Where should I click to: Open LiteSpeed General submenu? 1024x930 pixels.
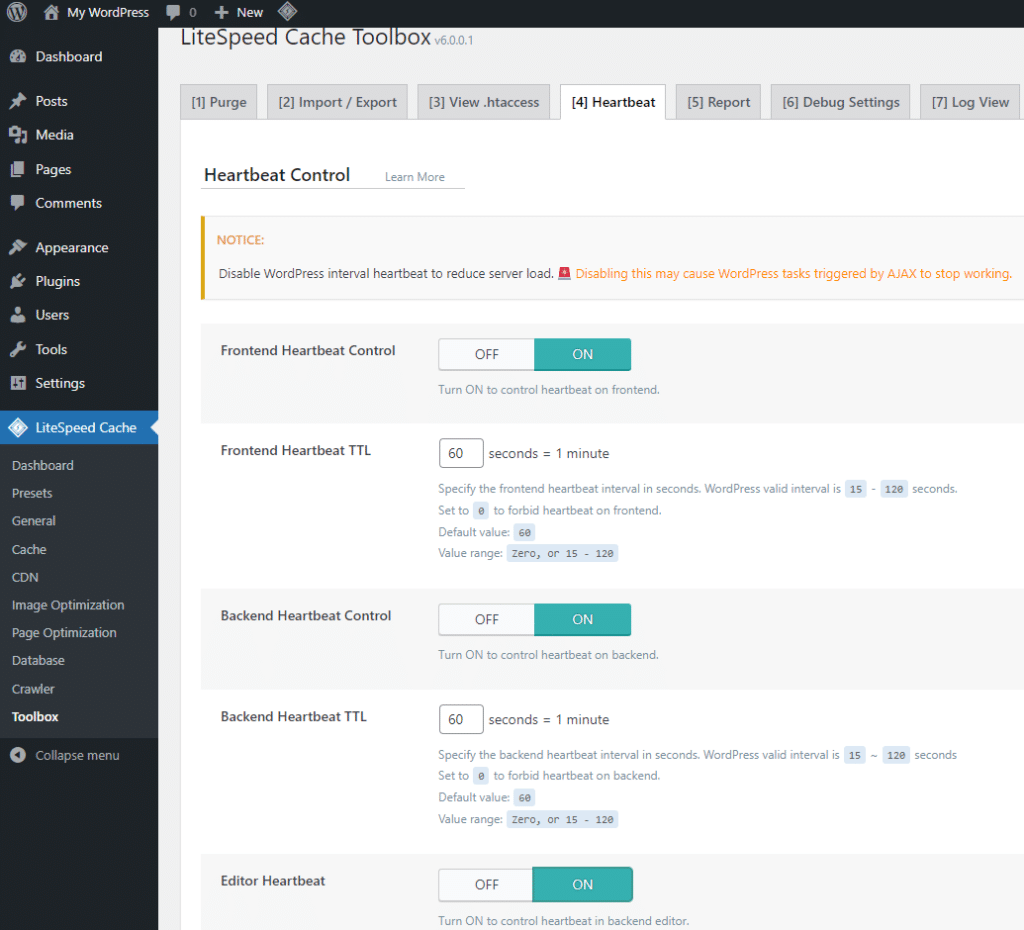34,521
